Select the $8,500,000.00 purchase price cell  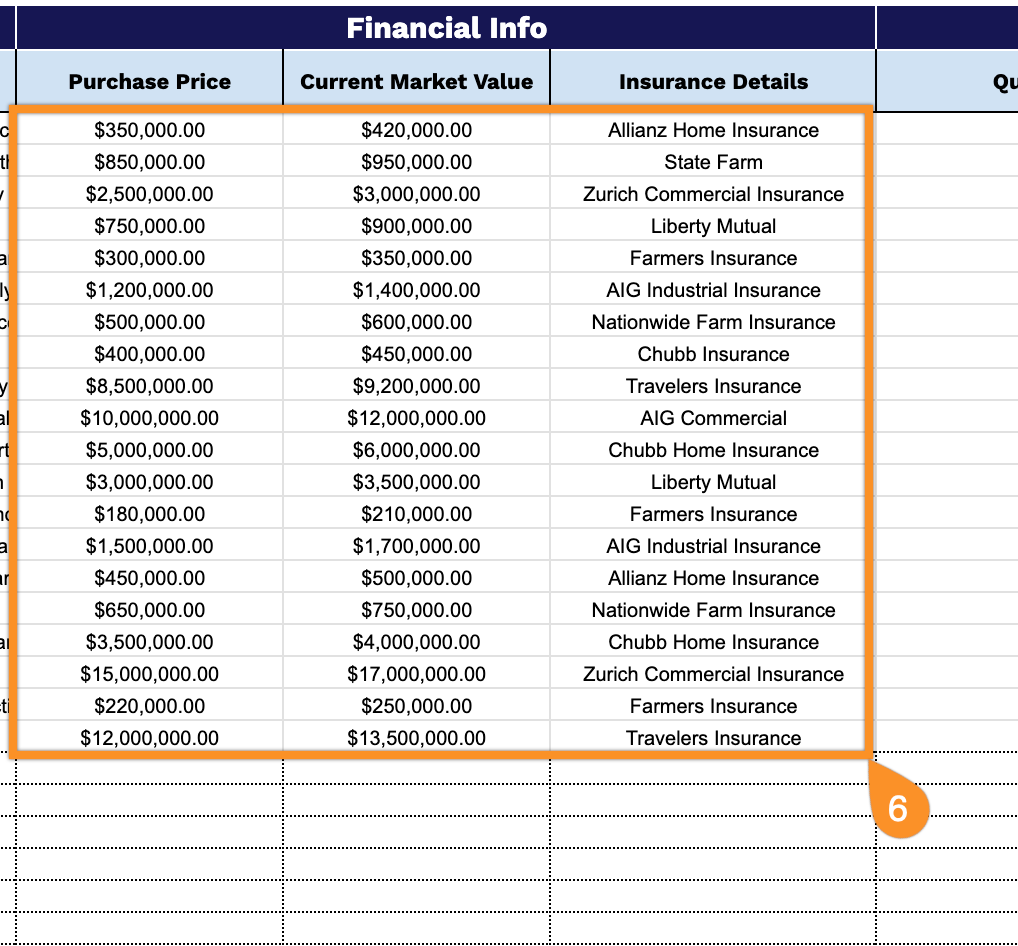[x=150, y=386]
